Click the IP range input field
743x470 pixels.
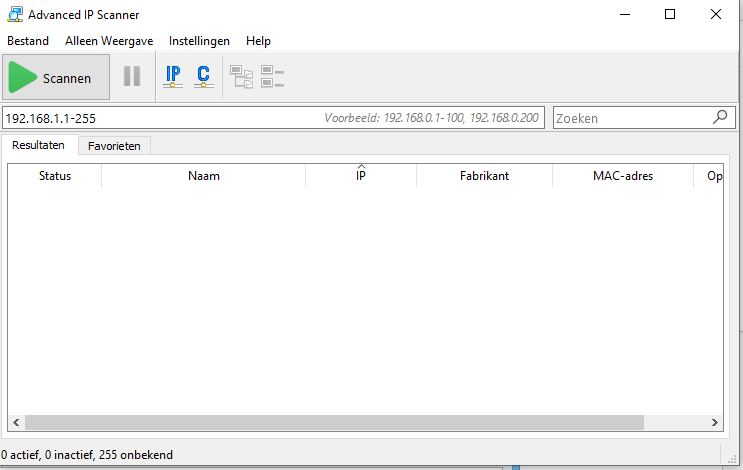(x=273, y=118)
